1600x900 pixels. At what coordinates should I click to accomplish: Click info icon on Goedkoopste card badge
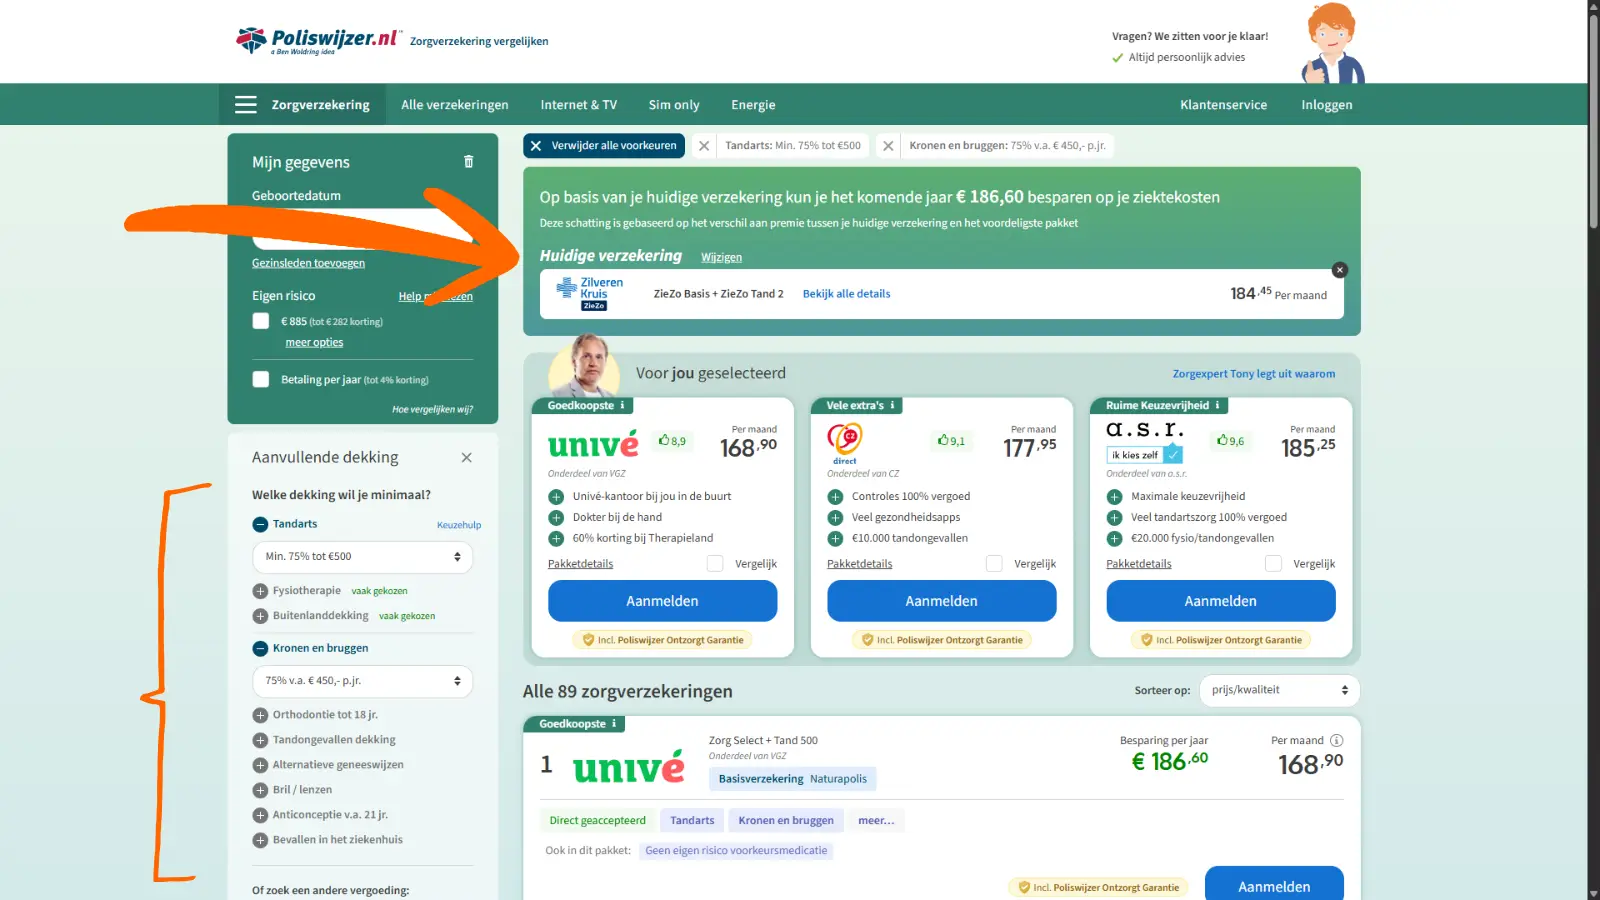[x=622, y=405]
